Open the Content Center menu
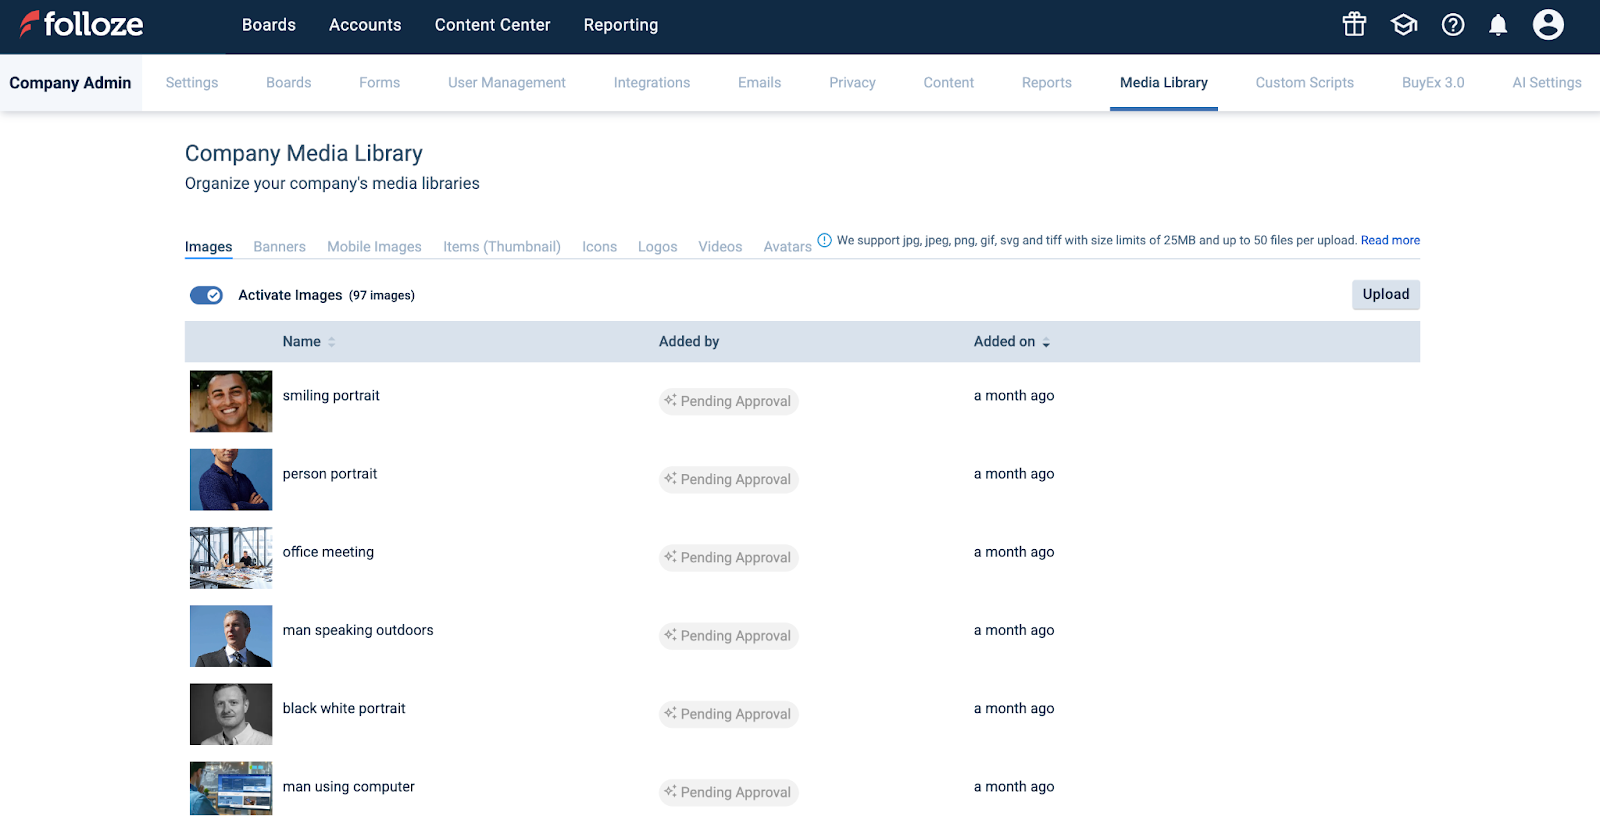The height and width of the screenshot is (820, 1600). pyautogui.click(x=492, y=25)
